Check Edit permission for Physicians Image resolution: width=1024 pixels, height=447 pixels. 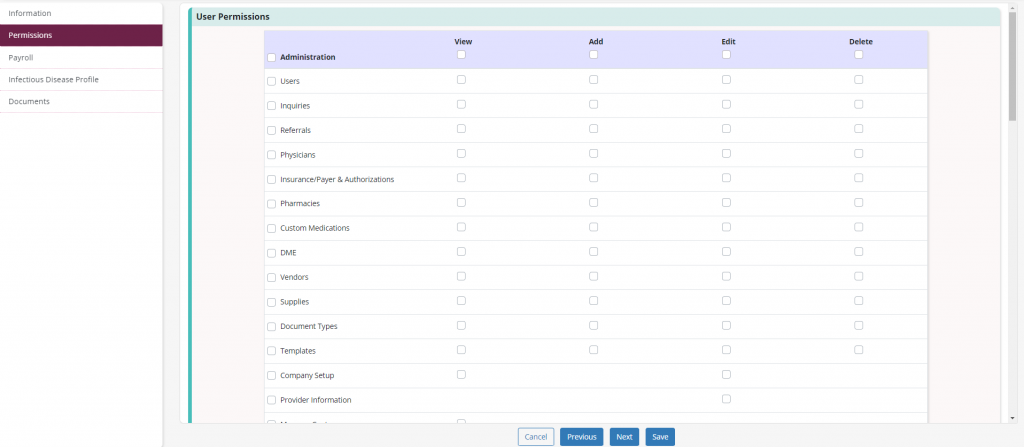[x=726, y=153]
